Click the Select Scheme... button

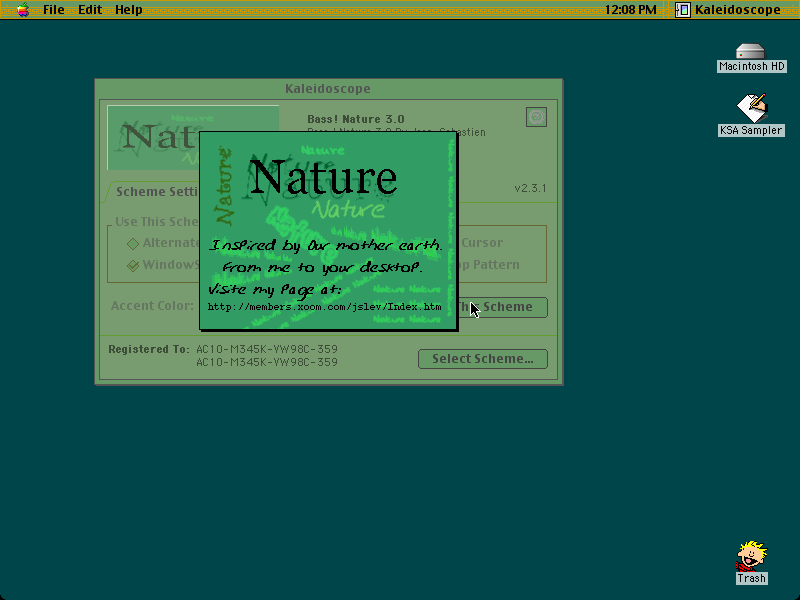click(483, 359)
